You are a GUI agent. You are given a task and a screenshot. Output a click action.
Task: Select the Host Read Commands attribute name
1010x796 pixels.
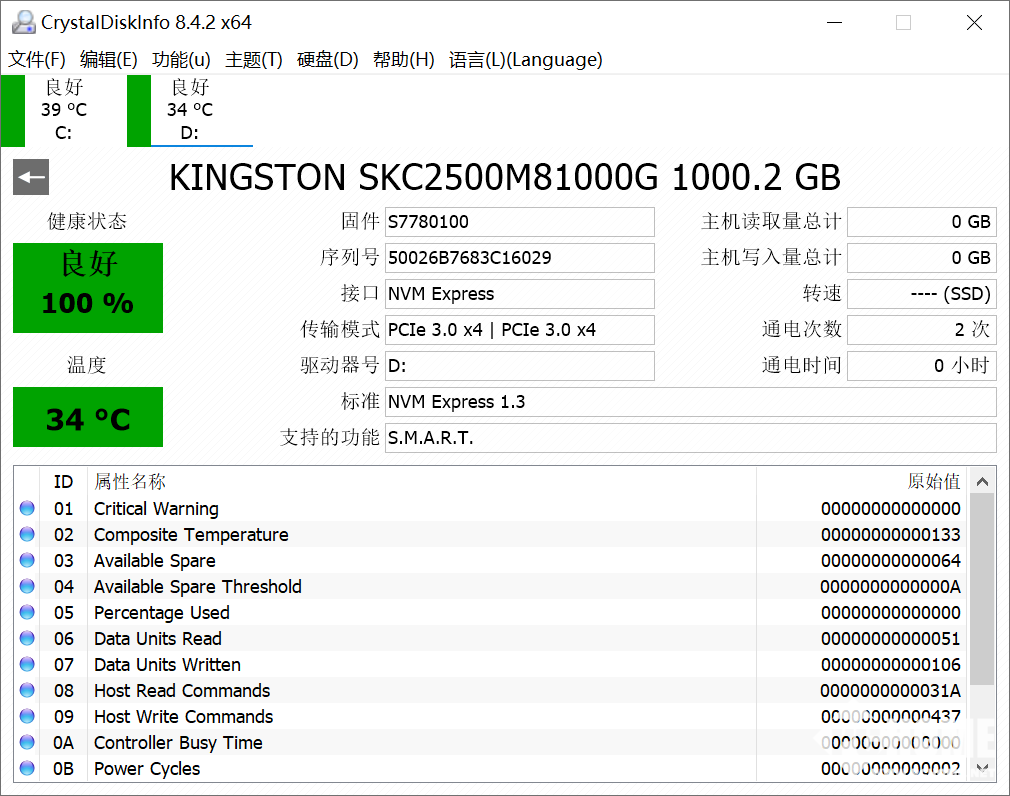[x=182, y=690]
